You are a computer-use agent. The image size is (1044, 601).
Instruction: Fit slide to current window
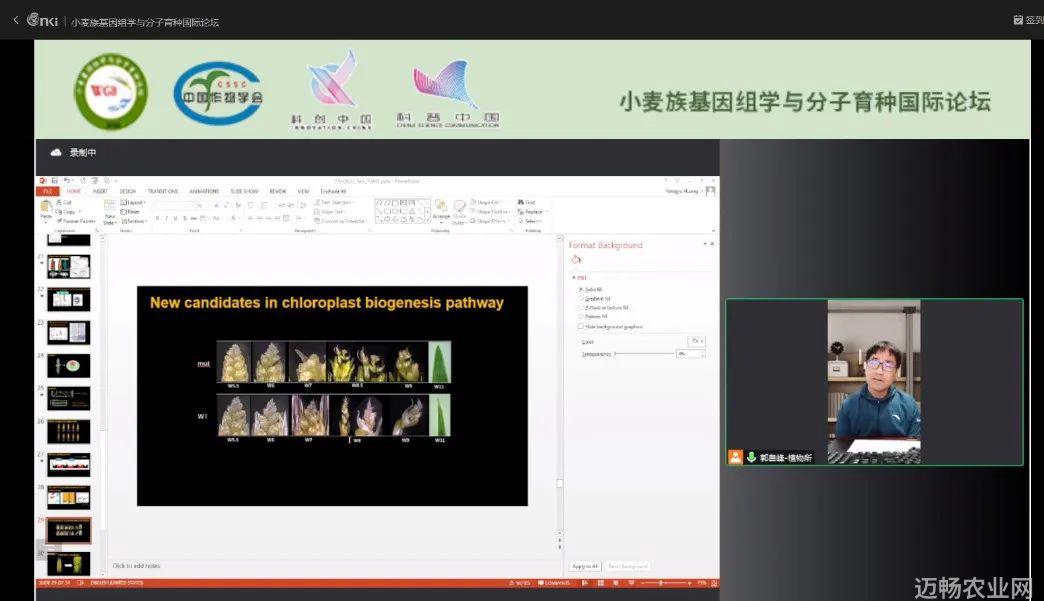click(714, 583)
